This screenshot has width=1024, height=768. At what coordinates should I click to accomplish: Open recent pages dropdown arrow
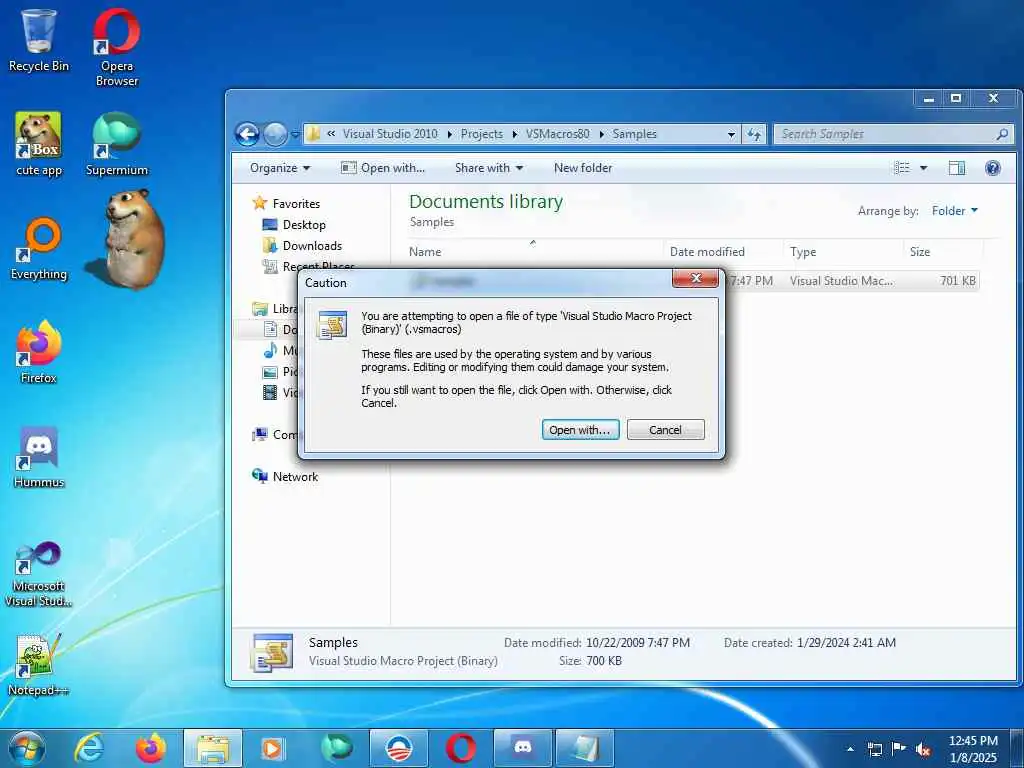click(x=295, y=135)
